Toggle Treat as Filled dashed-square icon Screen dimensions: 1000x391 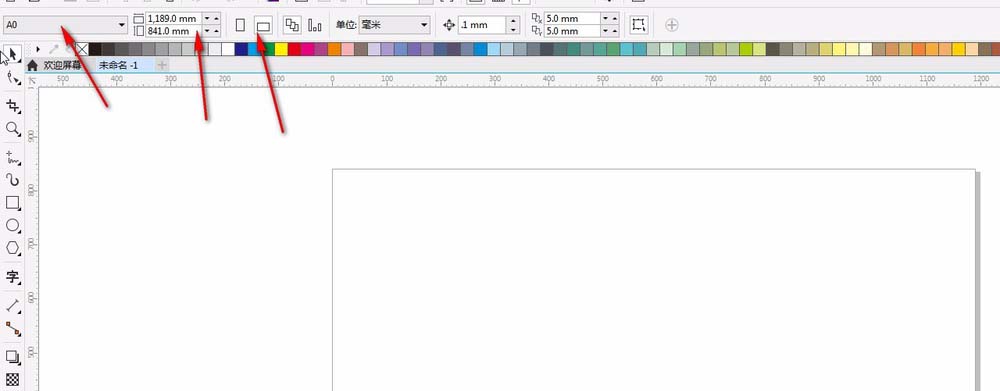coord(638,25)
